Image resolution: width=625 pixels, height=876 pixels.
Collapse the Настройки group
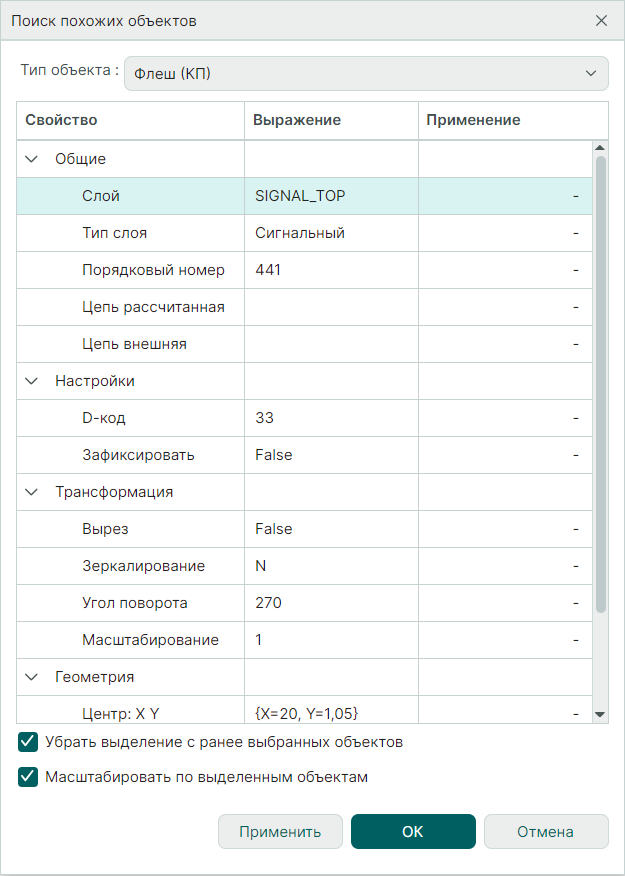[32, 381]
